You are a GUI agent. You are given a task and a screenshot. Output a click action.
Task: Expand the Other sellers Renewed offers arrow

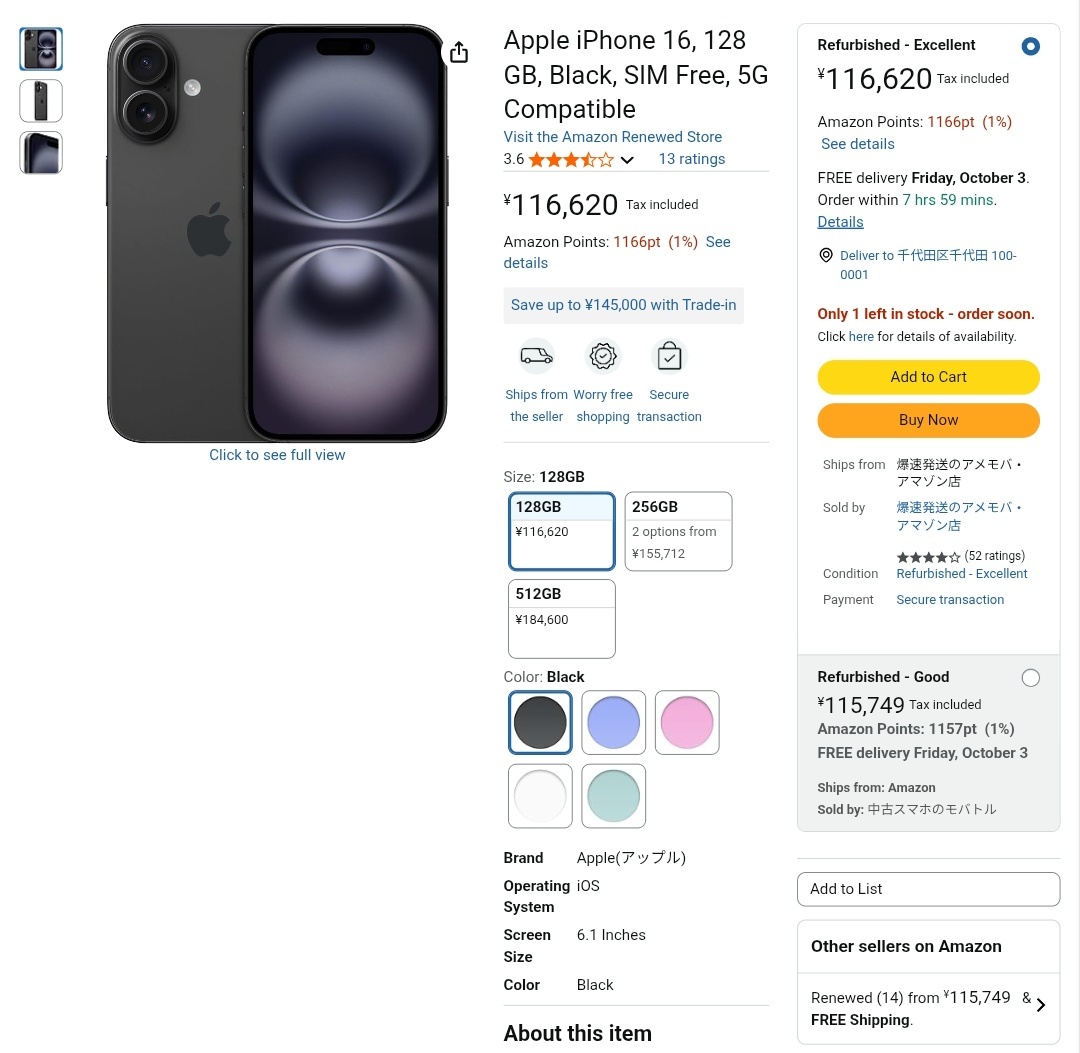pyautogui.click(x=1041, y=1005)
